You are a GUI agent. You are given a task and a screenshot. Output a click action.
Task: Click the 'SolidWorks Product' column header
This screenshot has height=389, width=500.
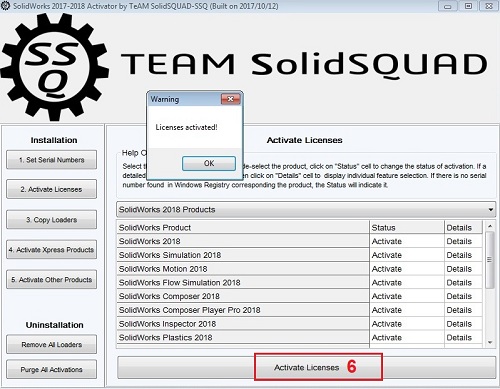coord(243,227)
